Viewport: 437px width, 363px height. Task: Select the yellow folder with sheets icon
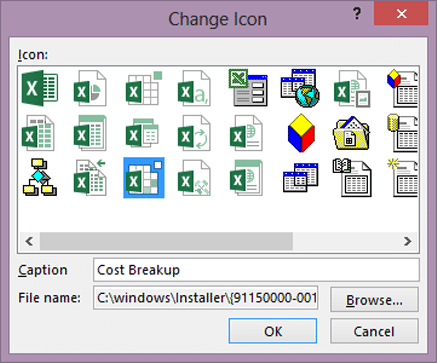coord(352,133)
